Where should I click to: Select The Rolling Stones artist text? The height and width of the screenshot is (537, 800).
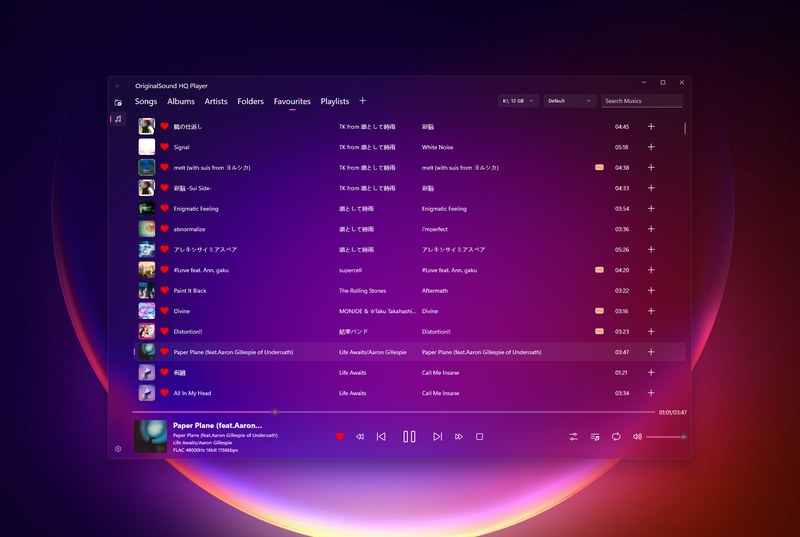coord(362,291)
